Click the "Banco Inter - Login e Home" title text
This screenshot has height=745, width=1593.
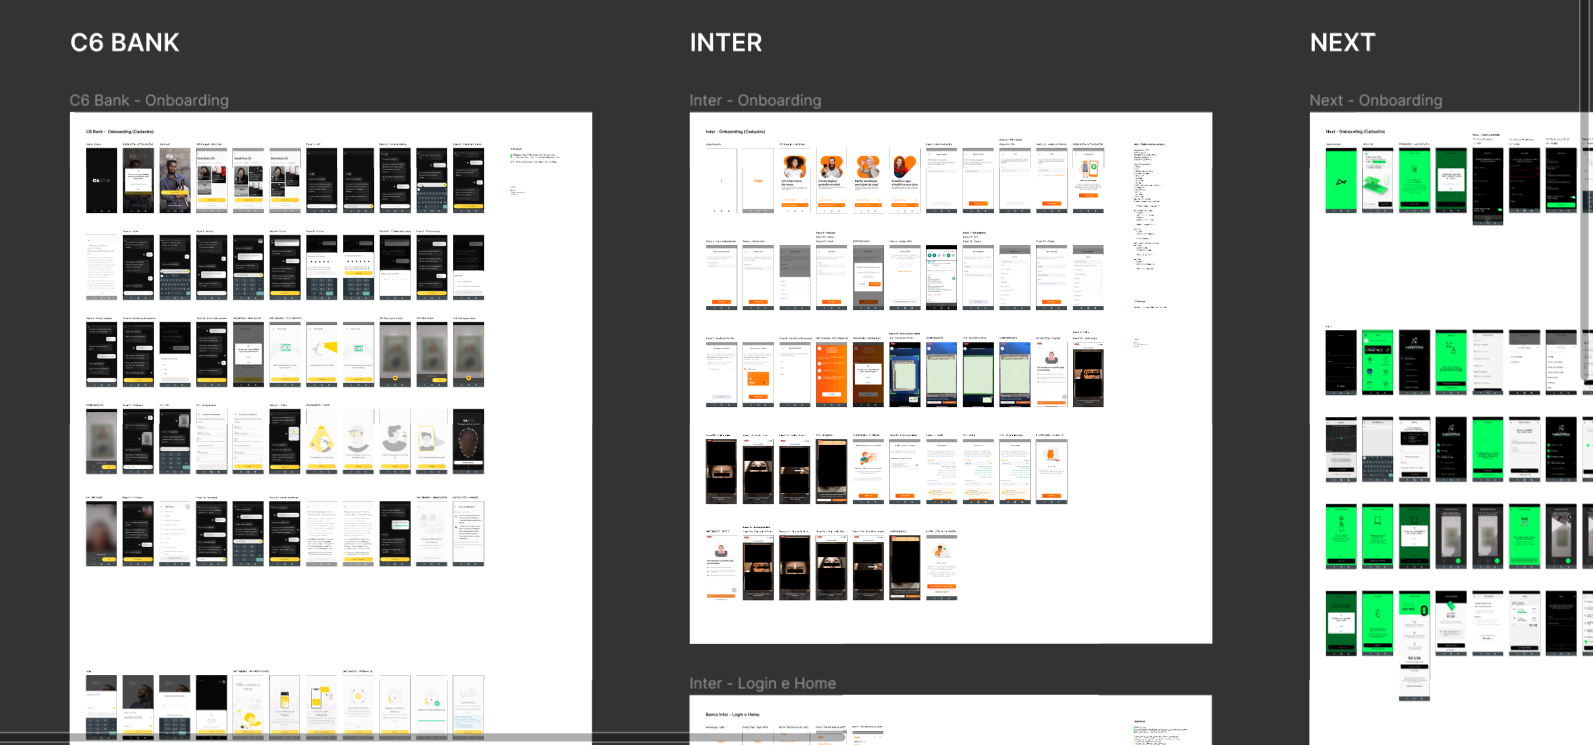point(732,714)
